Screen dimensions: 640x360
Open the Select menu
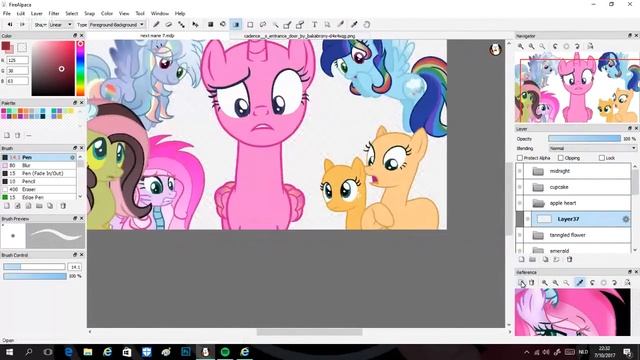click(x=71, y=13)
